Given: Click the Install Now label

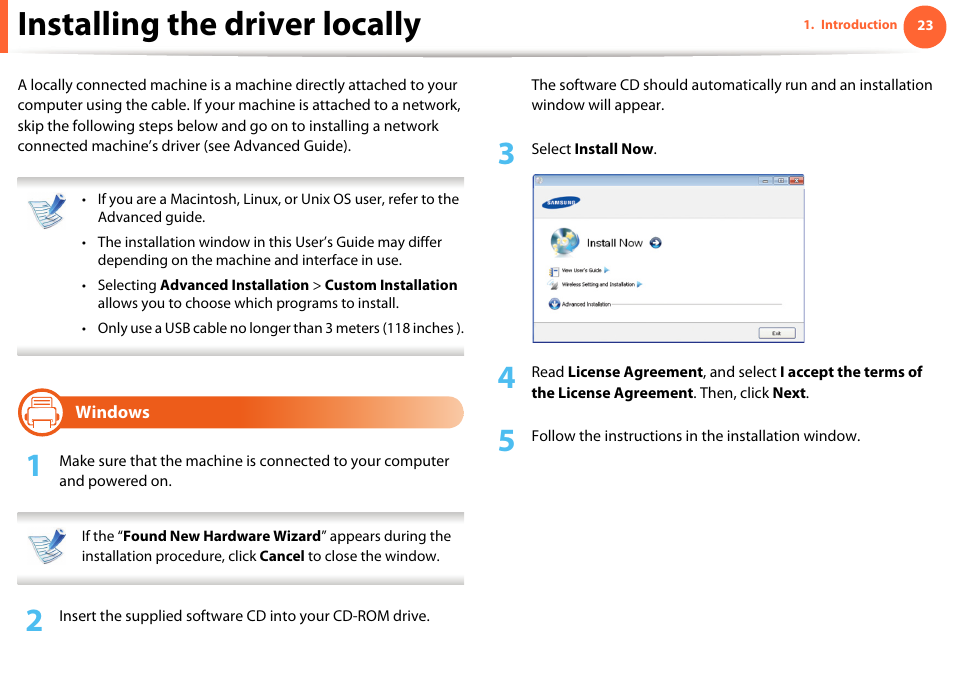Looking at the screenshot, I should [615, 243].
